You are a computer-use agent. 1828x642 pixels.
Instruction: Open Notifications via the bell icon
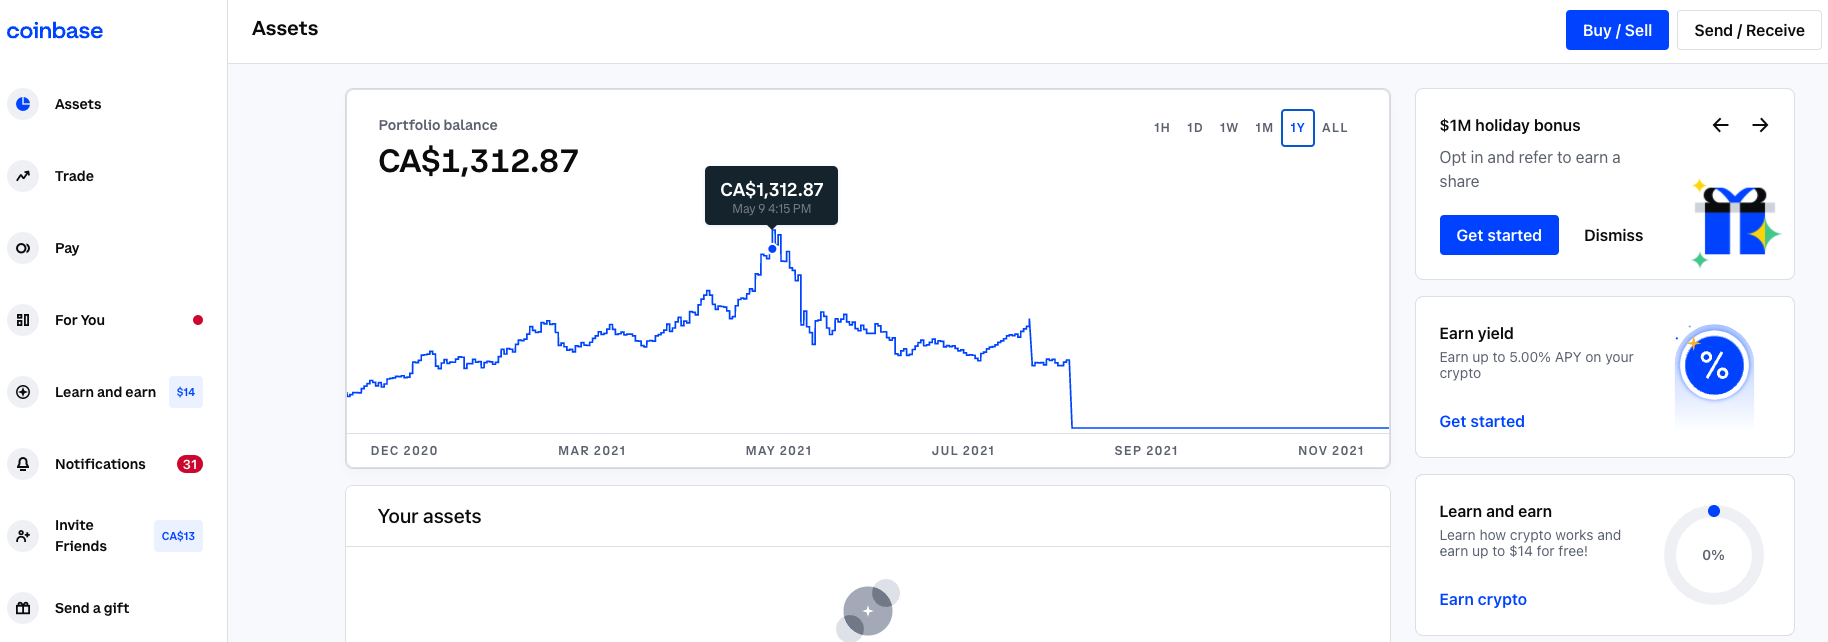coord(22,464)
